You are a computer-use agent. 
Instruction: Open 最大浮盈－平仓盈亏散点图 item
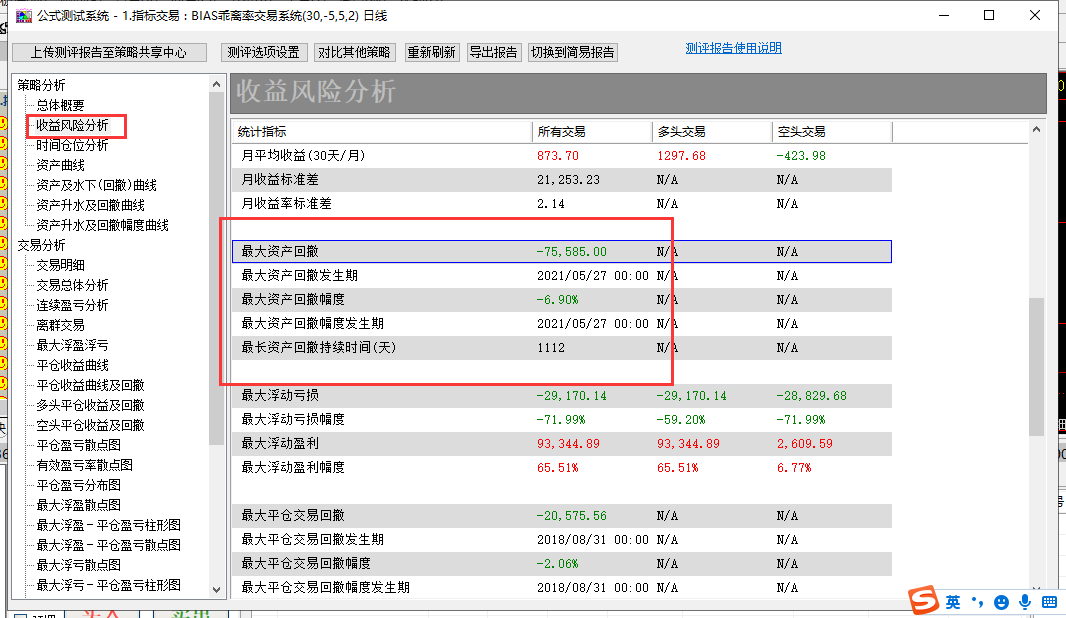tap(109, 545)
